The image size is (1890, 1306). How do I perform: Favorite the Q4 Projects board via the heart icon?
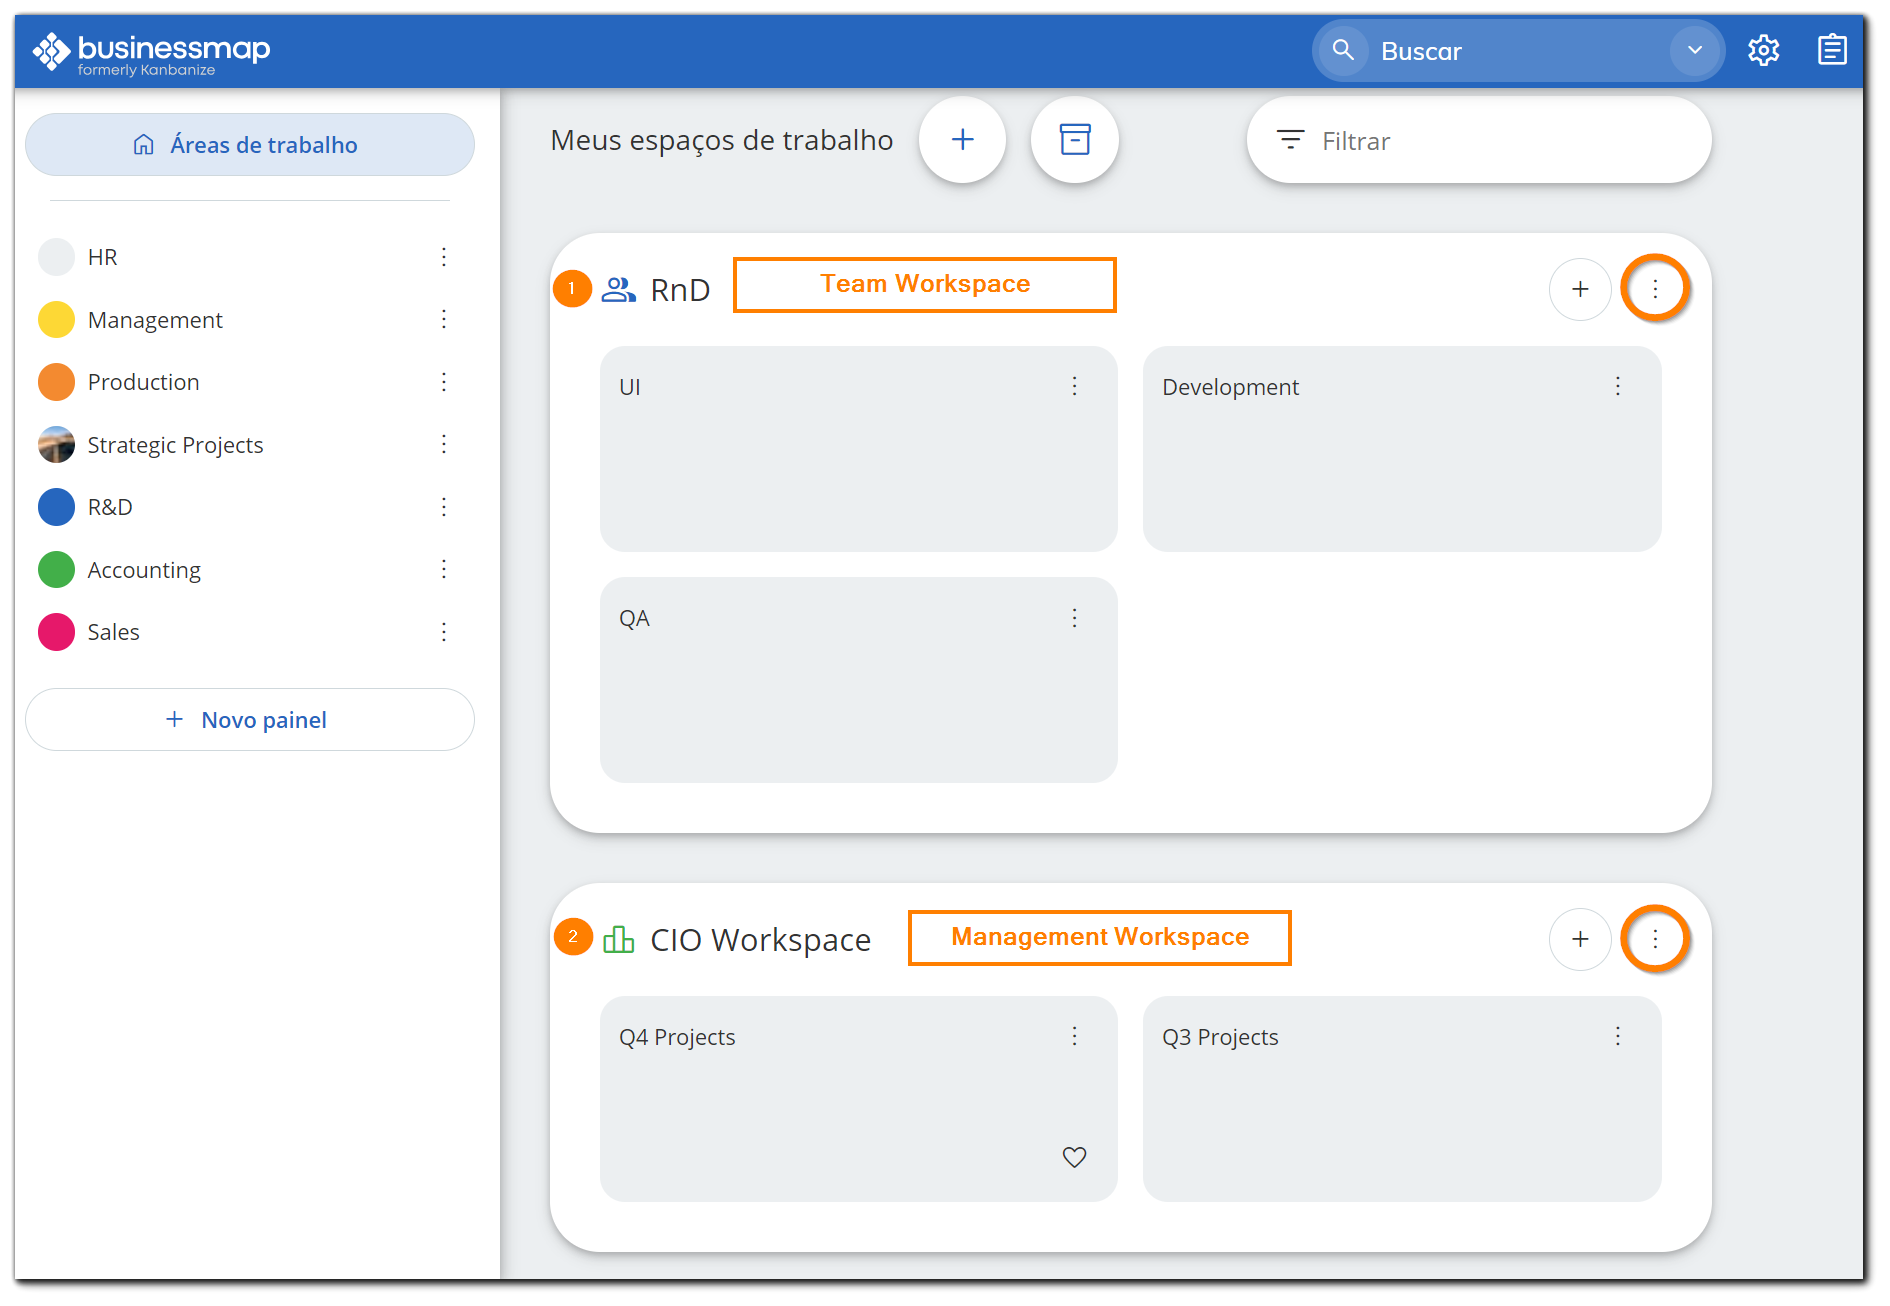[x=1074, y=1157]
